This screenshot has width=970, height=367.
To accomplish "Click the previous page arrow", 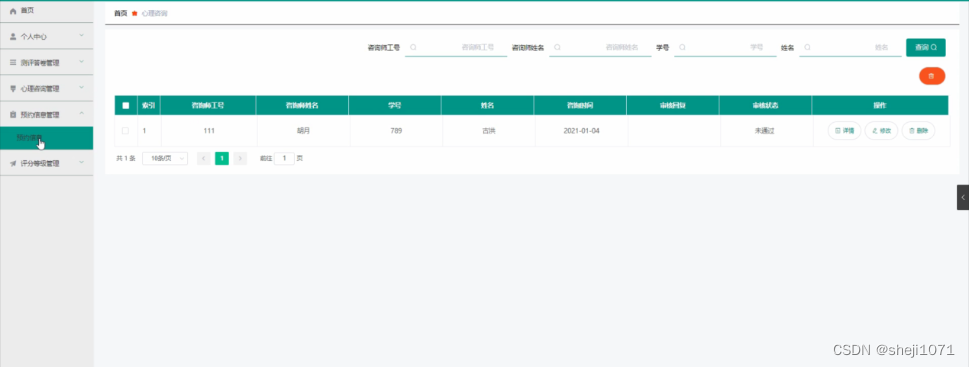I will 204,158.
